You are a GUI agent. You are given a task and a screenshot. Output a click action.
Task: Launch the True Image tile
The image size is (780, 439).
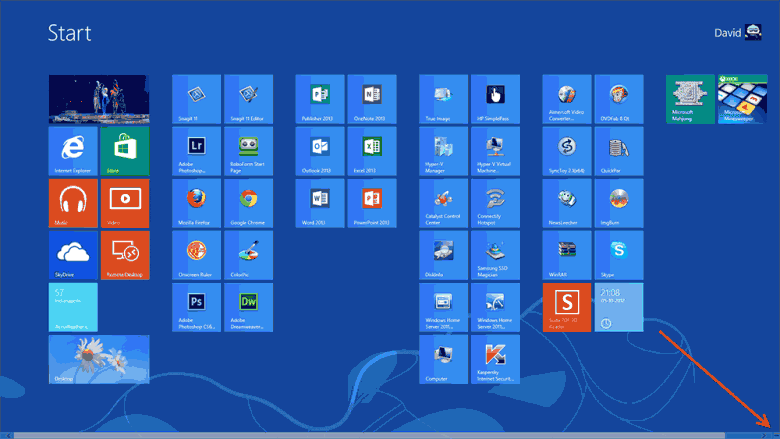pos(443,99)
